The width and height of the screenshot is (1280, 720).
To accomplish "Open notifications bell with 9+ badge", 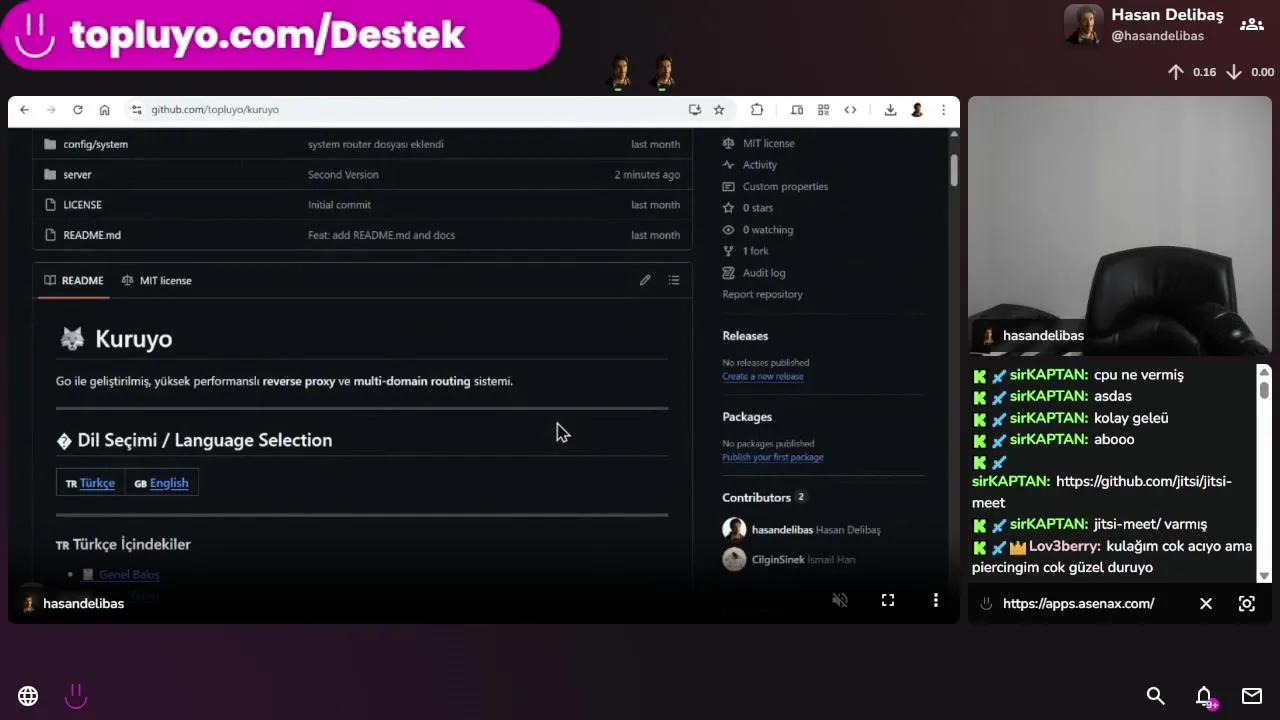I will tap(1205, 697).
